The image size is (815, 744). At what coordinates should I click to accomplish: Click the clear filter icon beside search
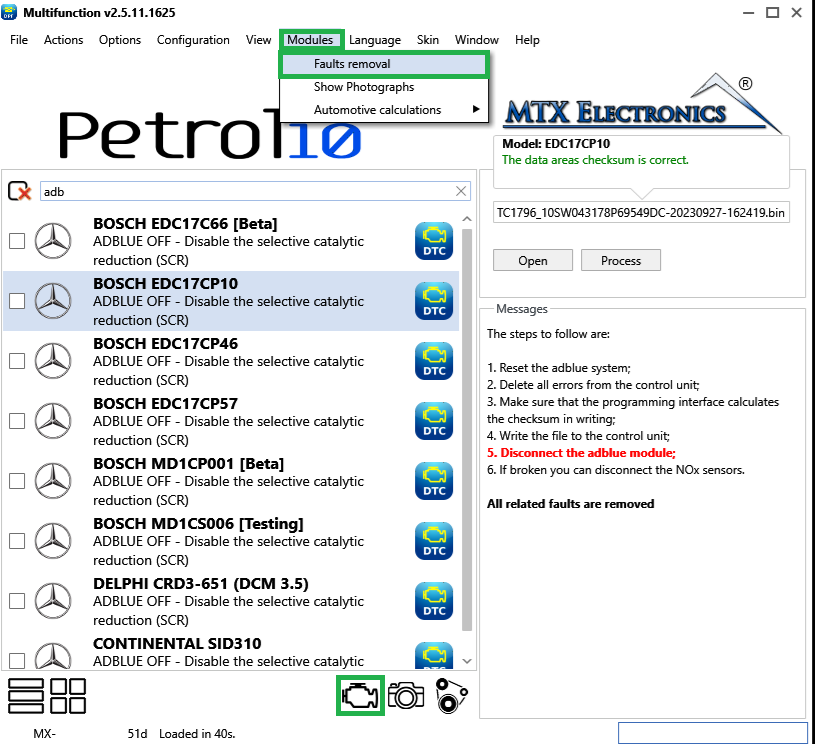pos(20,191)
